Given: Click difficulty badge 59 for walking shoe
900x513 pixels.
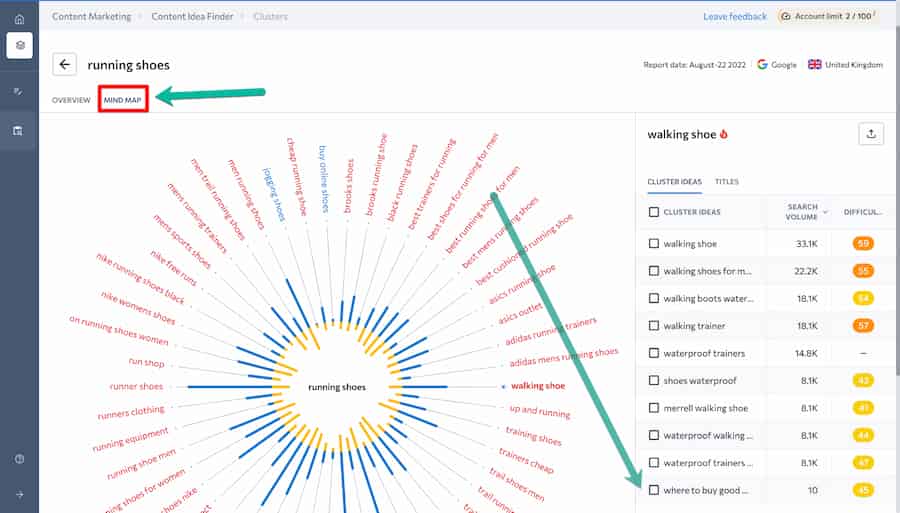Looking at the screenshot, I should pos(863,243).
